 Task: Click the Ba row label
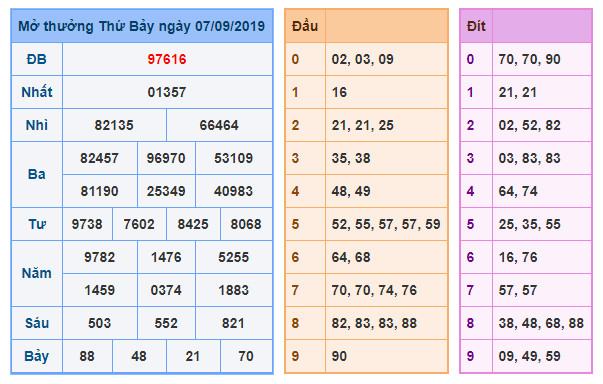[x=37, y=175]
